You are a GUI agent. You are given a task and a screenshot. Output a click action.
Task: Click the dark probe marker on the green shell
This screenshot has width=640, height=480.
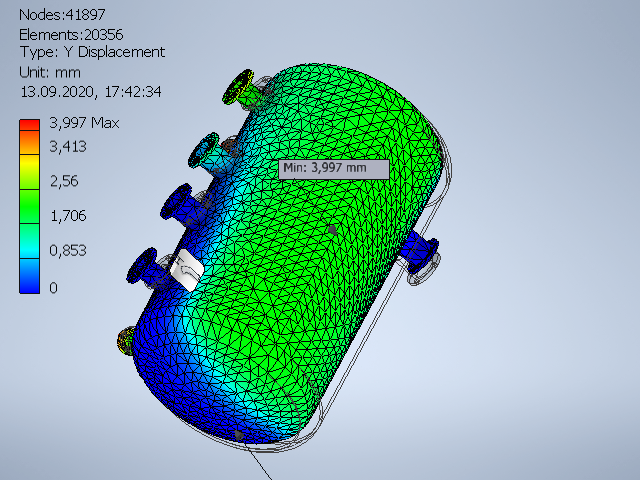tap(332, 230)
